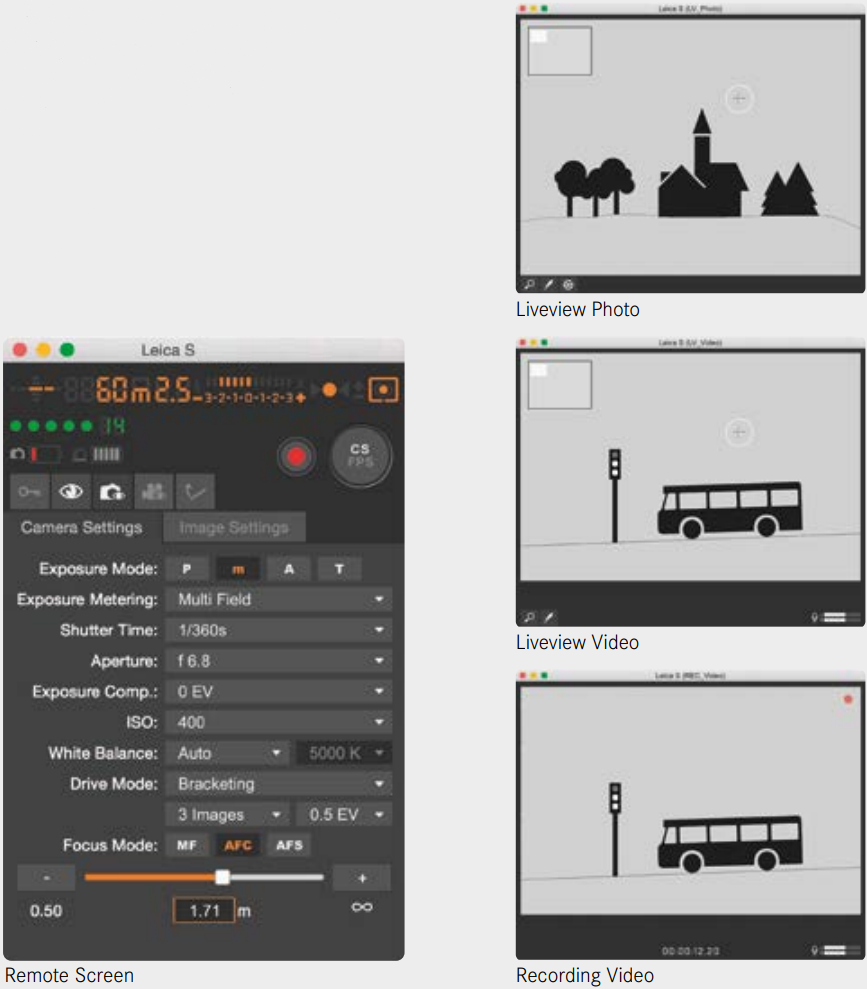Click the checkmark curve icon on the toolbar

point(194,491)
